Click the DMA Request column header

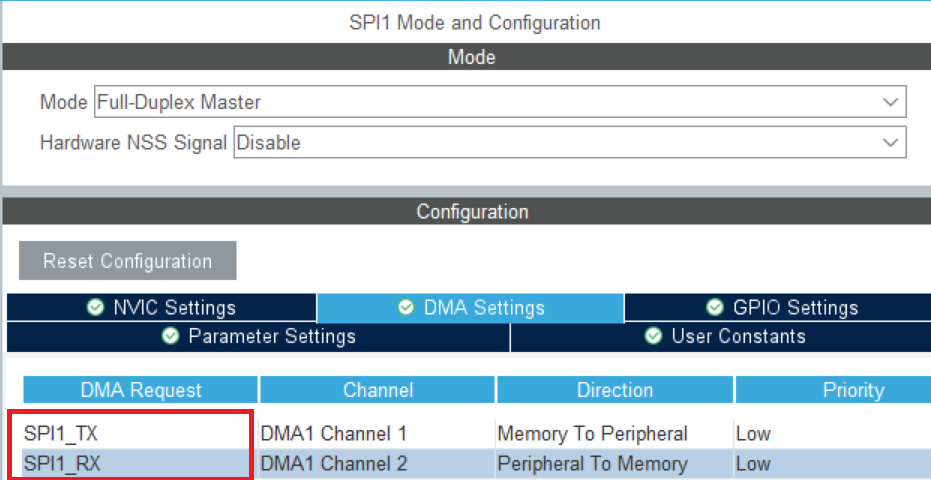(x=141, y=390)
